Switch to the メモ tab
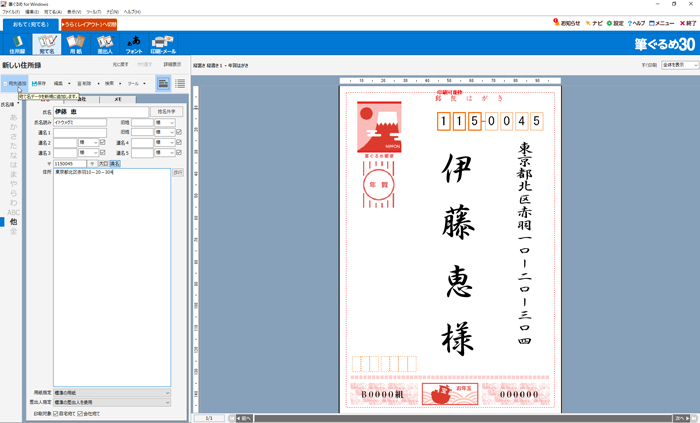700x423 pixels. (117, 100)
